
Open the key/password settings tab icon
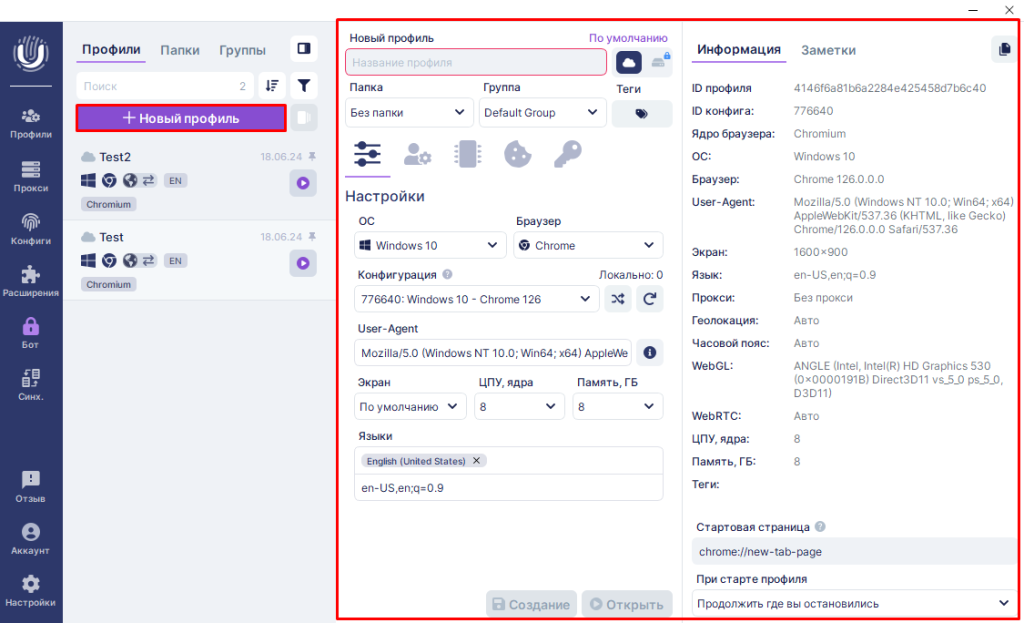coord(567,153)
